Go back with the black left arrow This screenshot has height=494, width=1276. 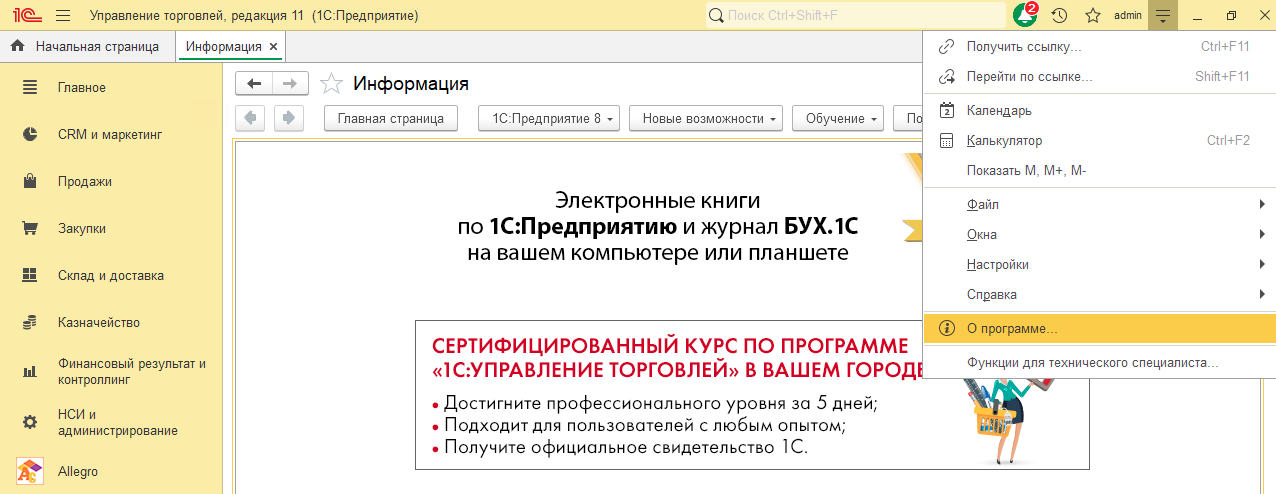254,84
